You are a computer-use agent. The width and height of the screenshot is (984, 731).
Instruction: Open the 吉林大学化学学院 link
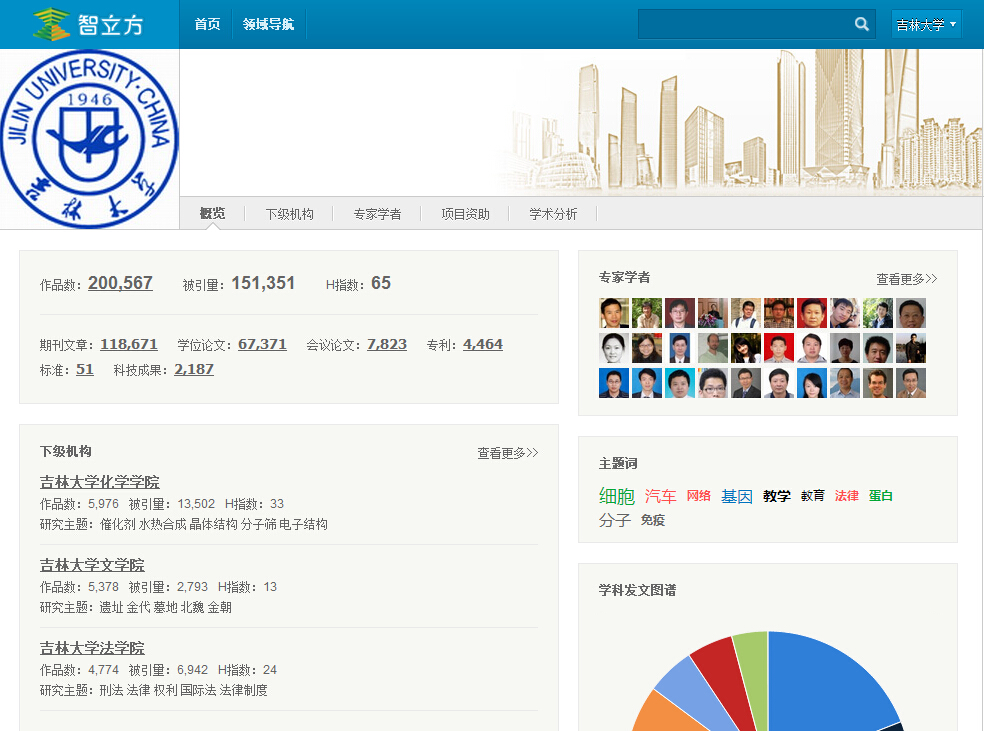point(99,482)
